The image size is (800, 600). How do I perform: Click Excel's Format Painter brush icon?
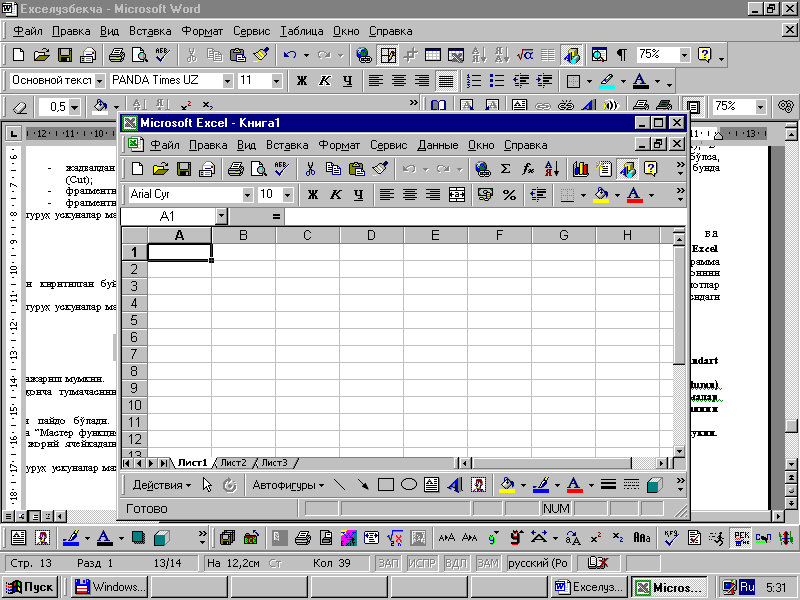click(380, 169)
